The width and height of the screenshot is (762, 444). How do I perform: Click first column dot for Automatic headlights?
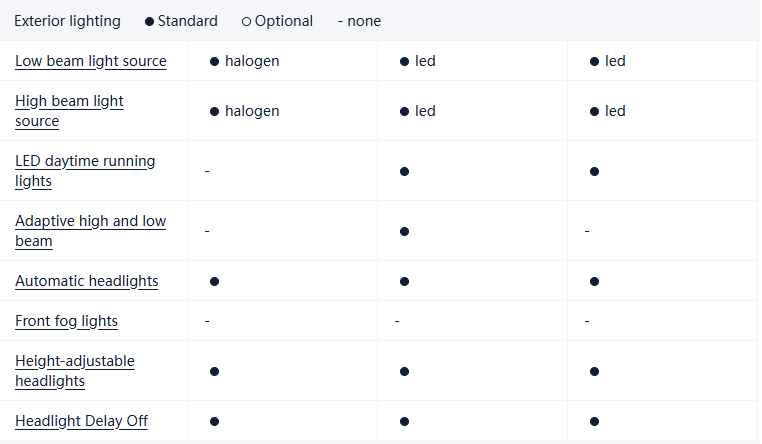tap(214, 281)
